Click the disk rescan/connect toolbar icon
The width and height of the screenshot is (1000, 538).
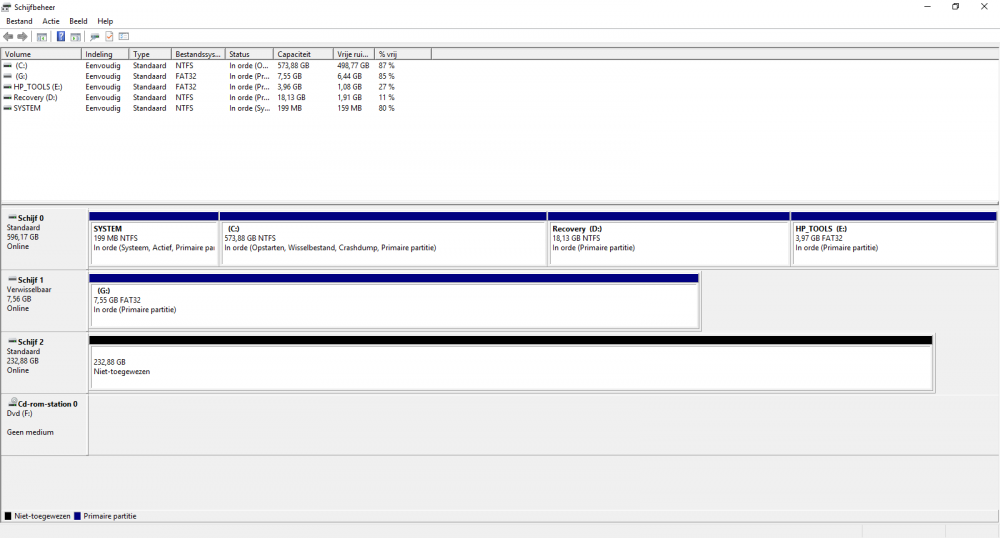tap(94, 36)
